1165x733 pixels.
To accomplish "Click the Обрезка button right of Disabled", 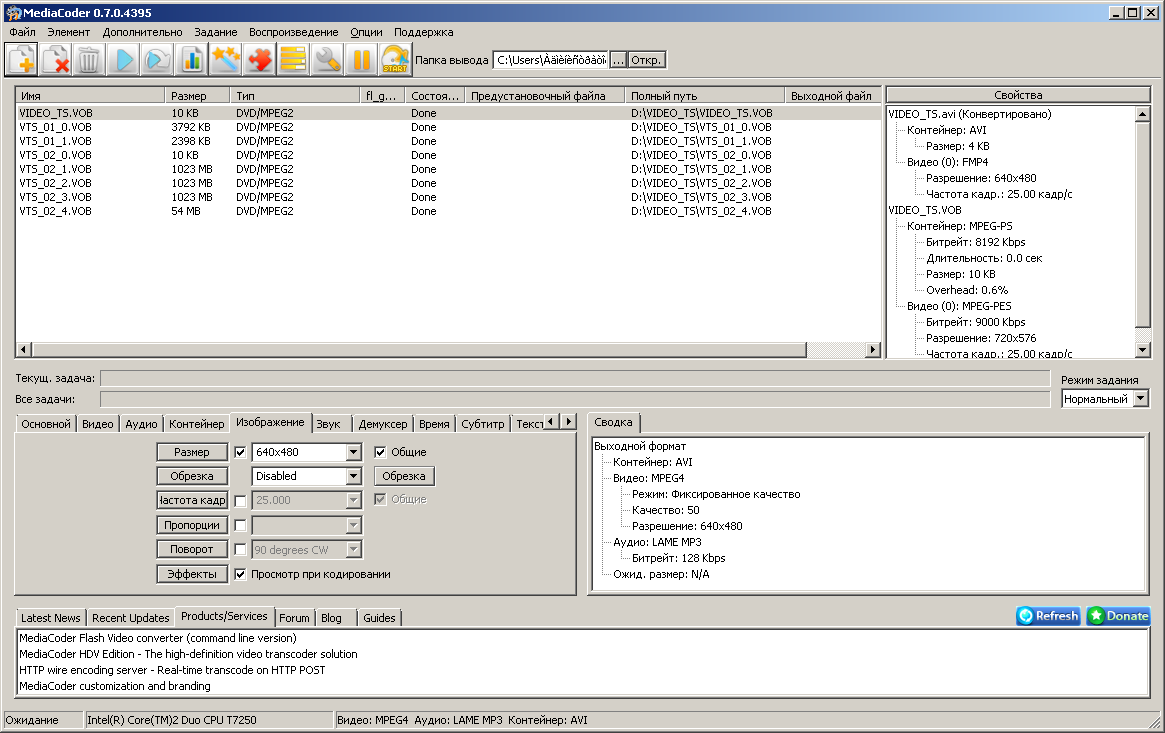I will pos(403,476).
